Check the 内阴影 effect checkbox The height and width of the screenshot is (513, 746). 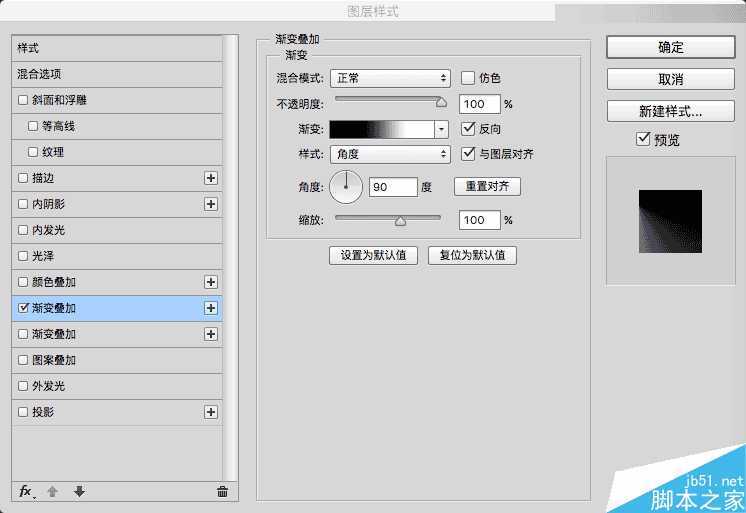23,204
